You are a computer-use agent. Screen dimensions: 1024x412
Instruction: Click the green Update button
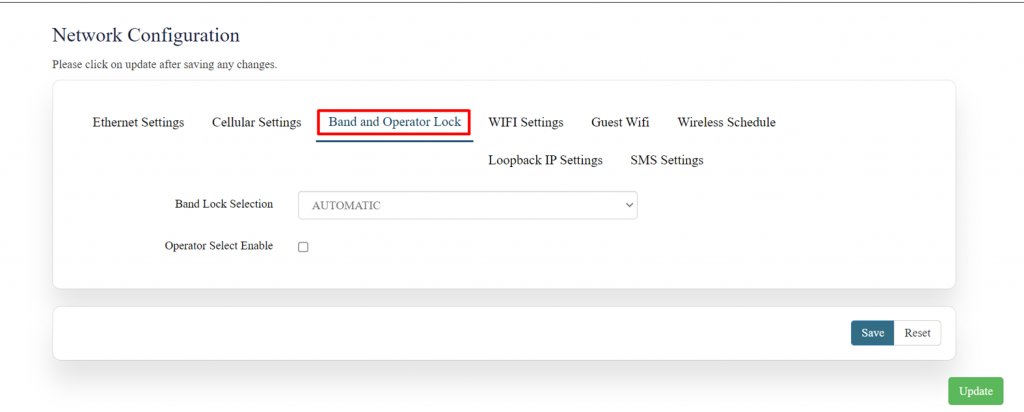975,391
